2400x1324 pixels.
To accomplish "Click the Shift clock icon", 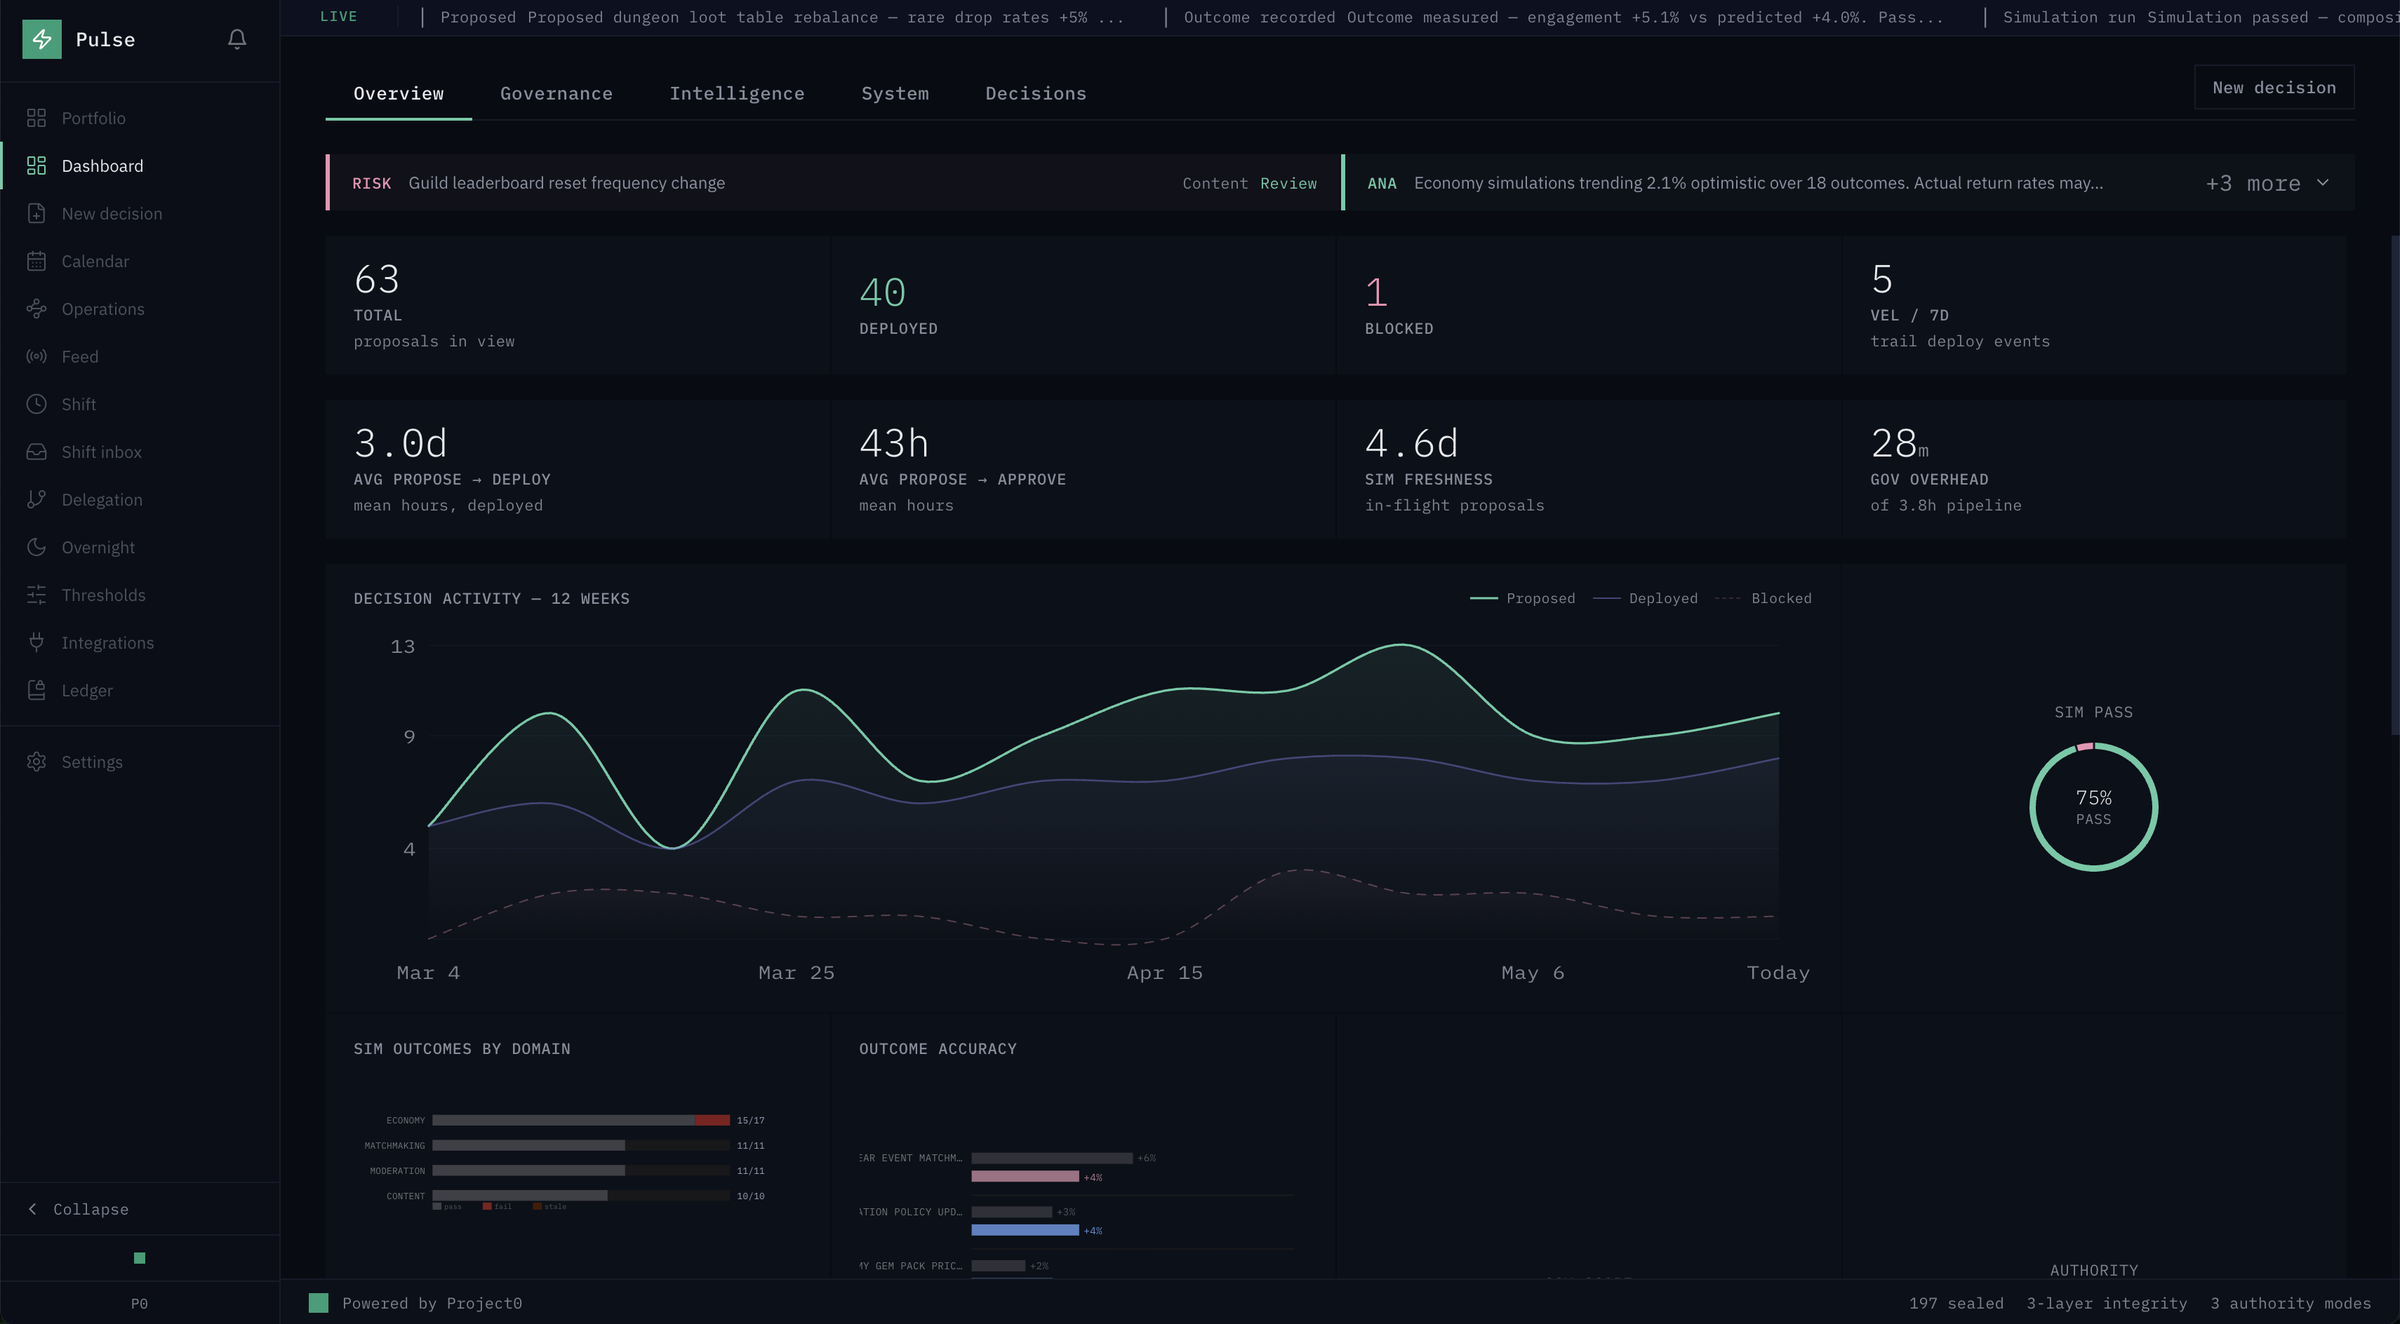I will click(x=37, y=404).
